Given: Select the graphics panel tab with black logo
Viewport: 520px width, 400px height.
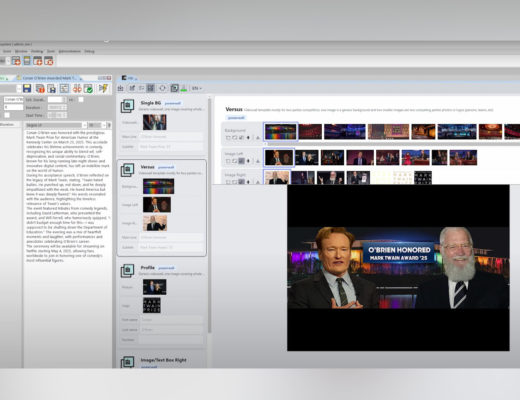Looking at the screenshot, I should click(x=128, y=78).
